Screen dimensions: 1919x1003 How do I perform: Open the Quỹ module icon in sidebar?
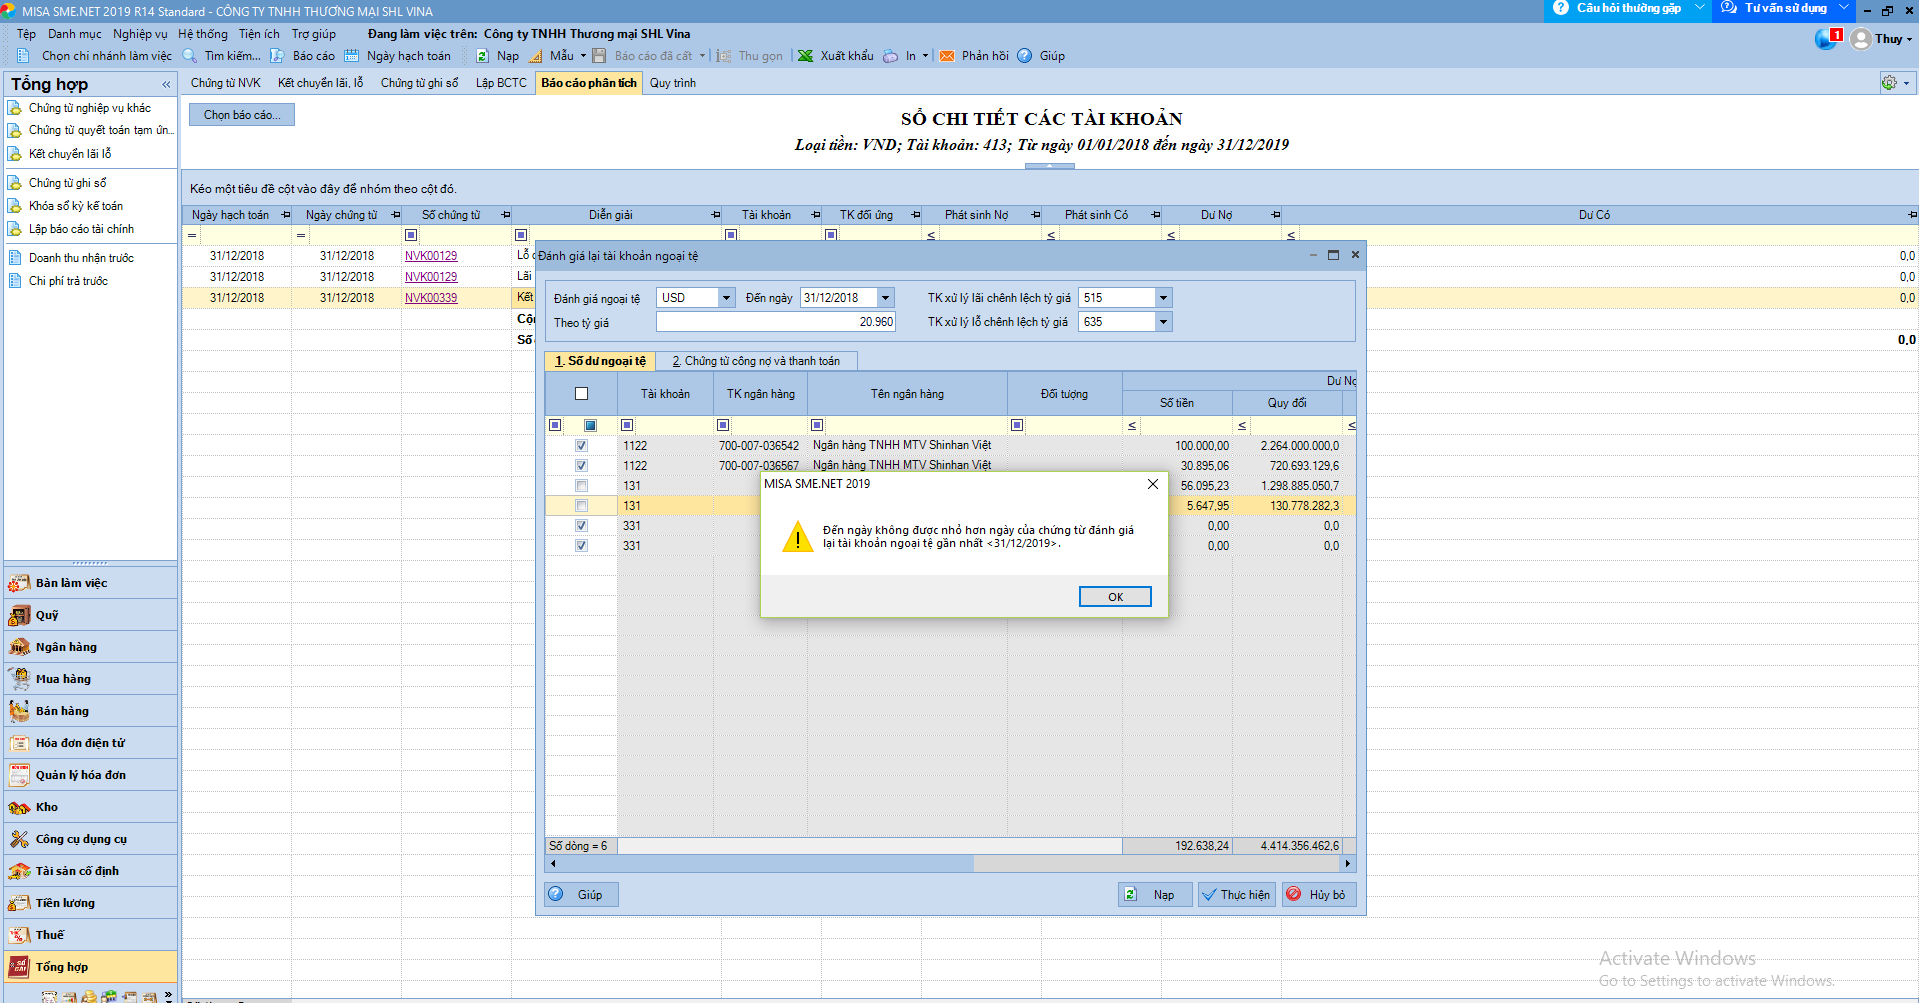19,615
